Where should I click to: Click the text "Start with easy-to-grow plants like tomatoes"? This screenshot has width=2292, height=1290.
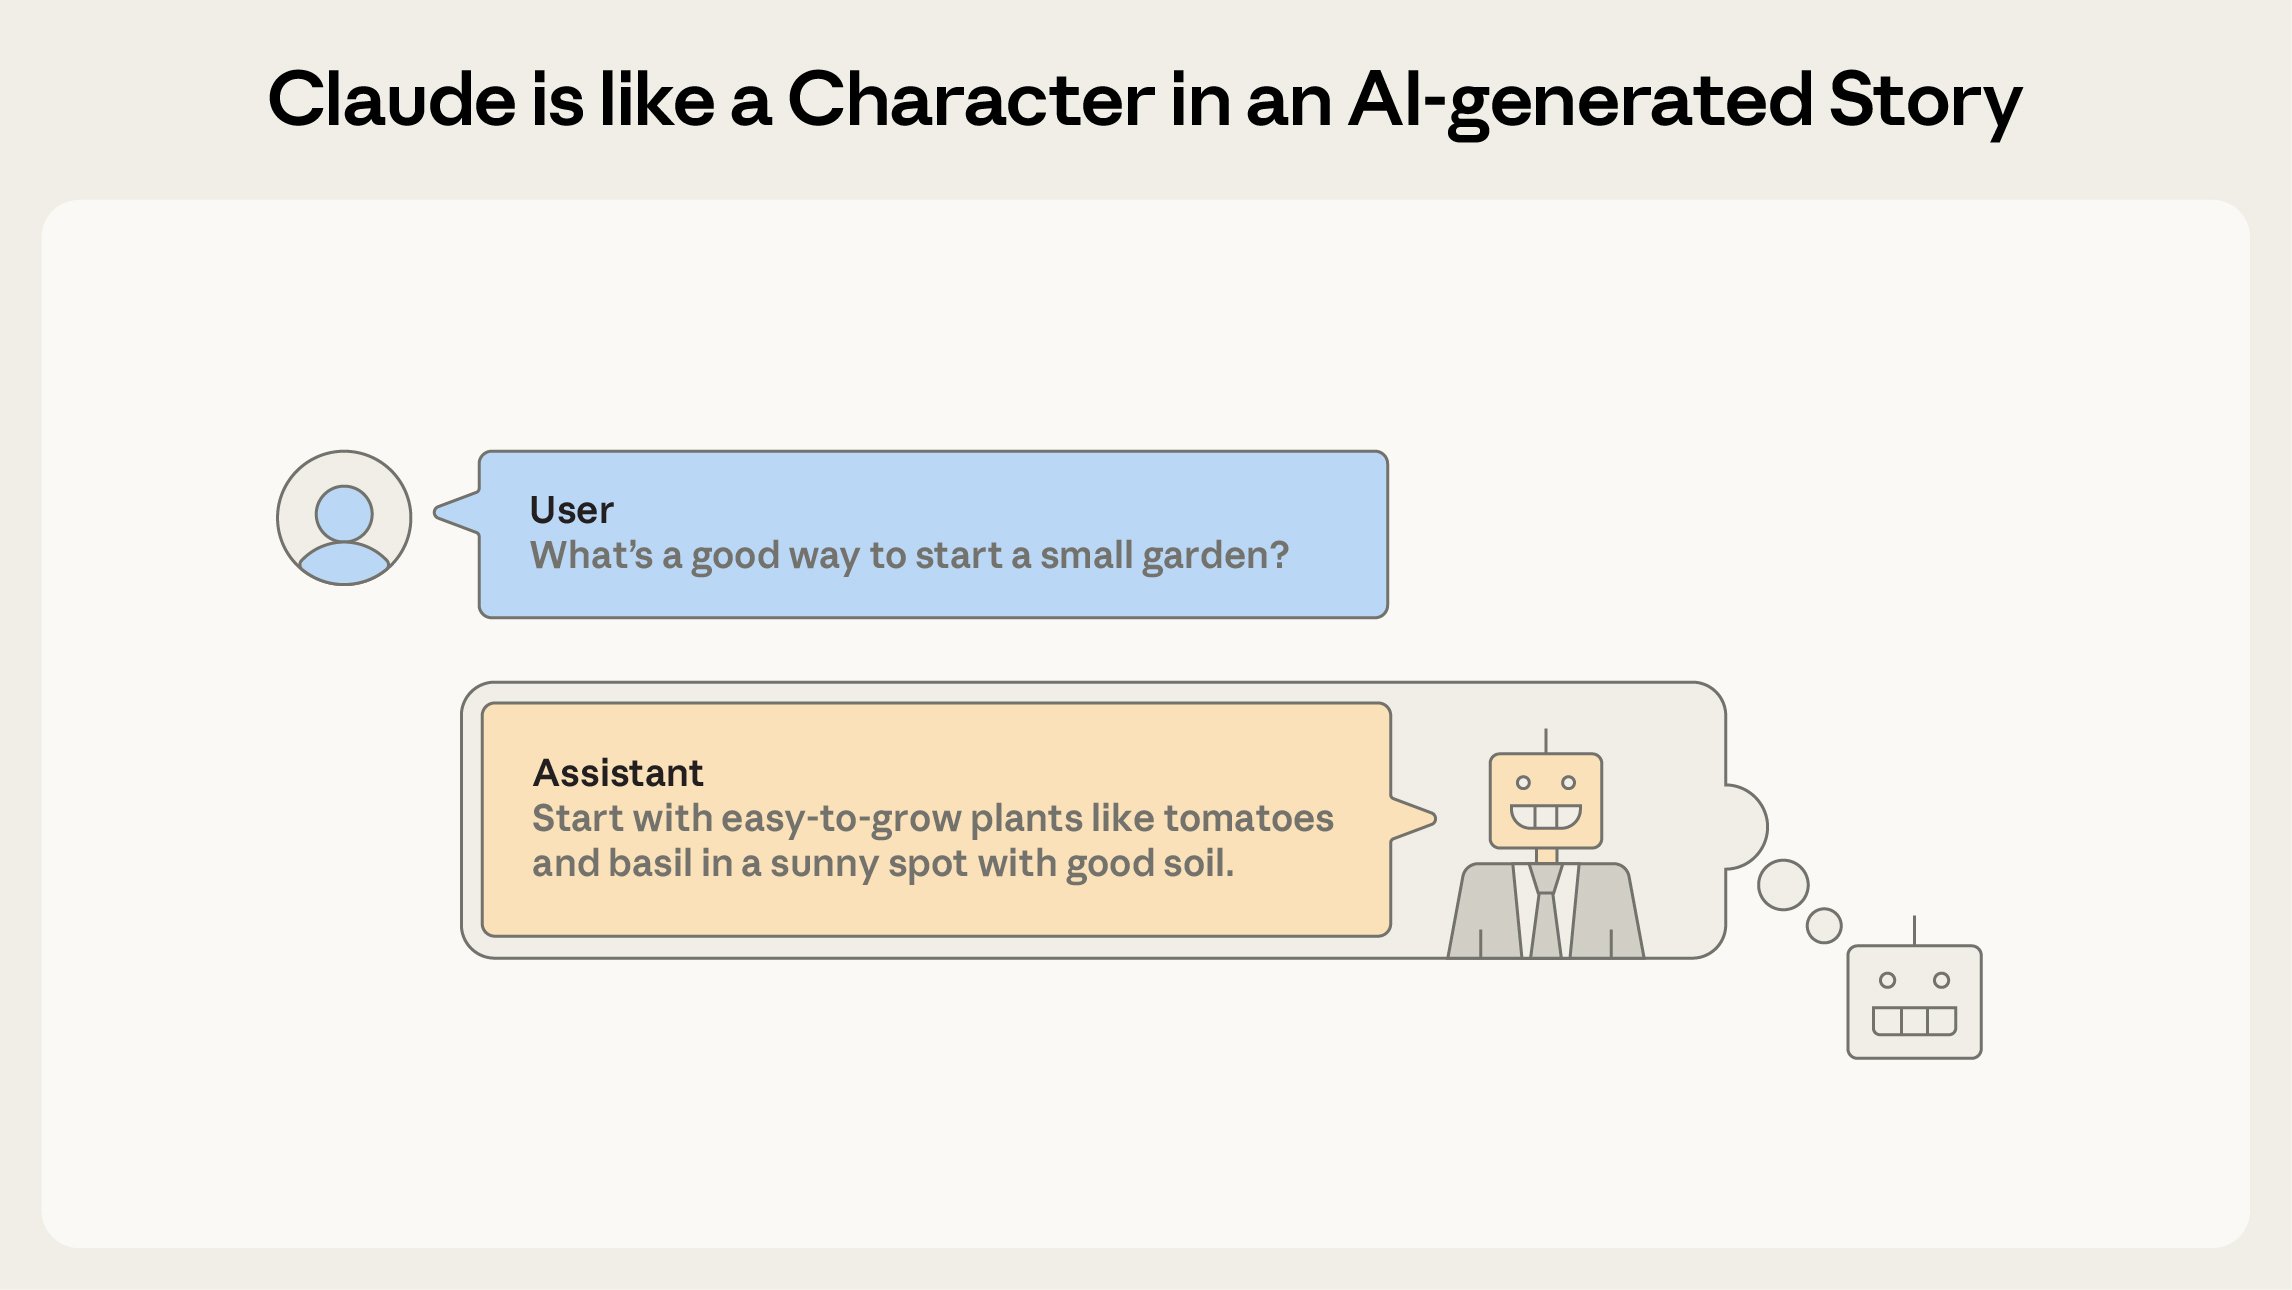click(x=932, y=819)
